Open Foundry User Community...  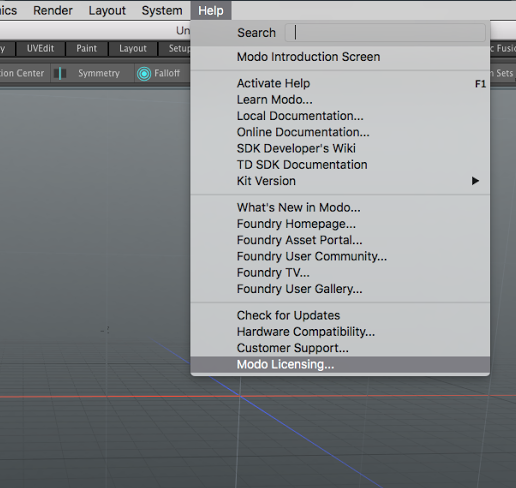click(340, 256)
